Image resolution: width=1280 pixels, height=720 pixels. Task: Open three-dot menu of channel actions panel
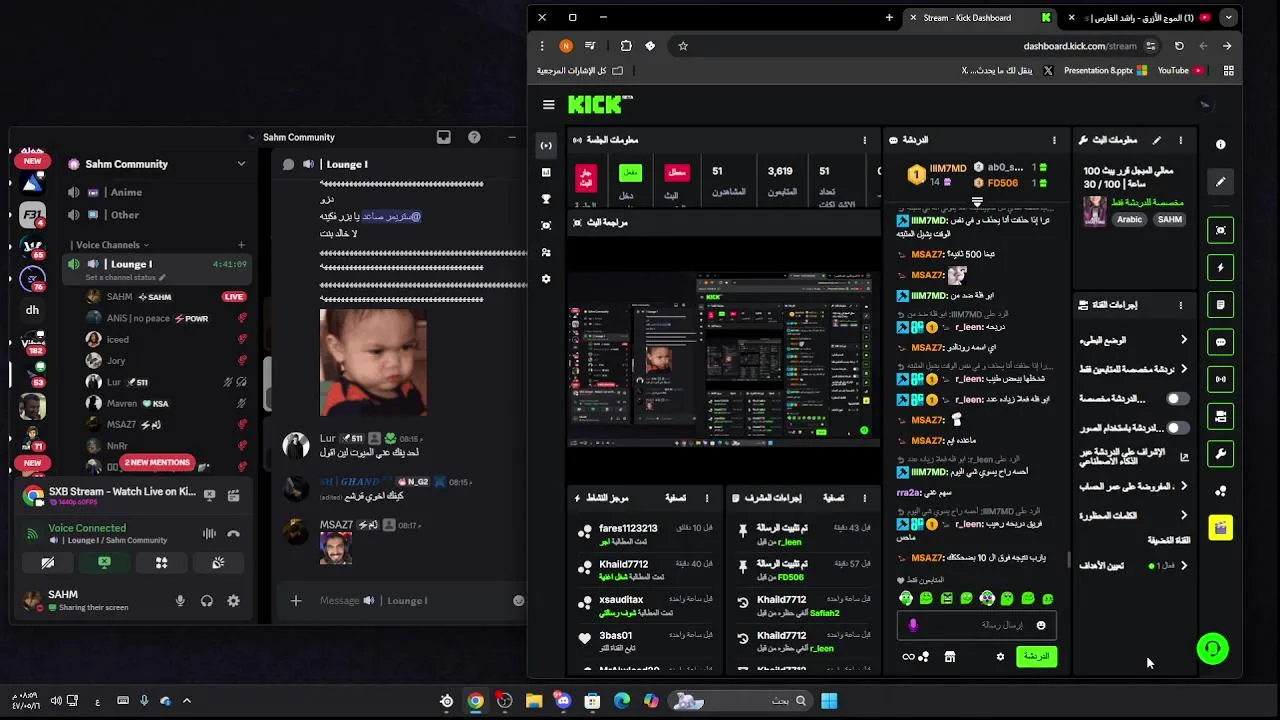tap(1180, 305)
